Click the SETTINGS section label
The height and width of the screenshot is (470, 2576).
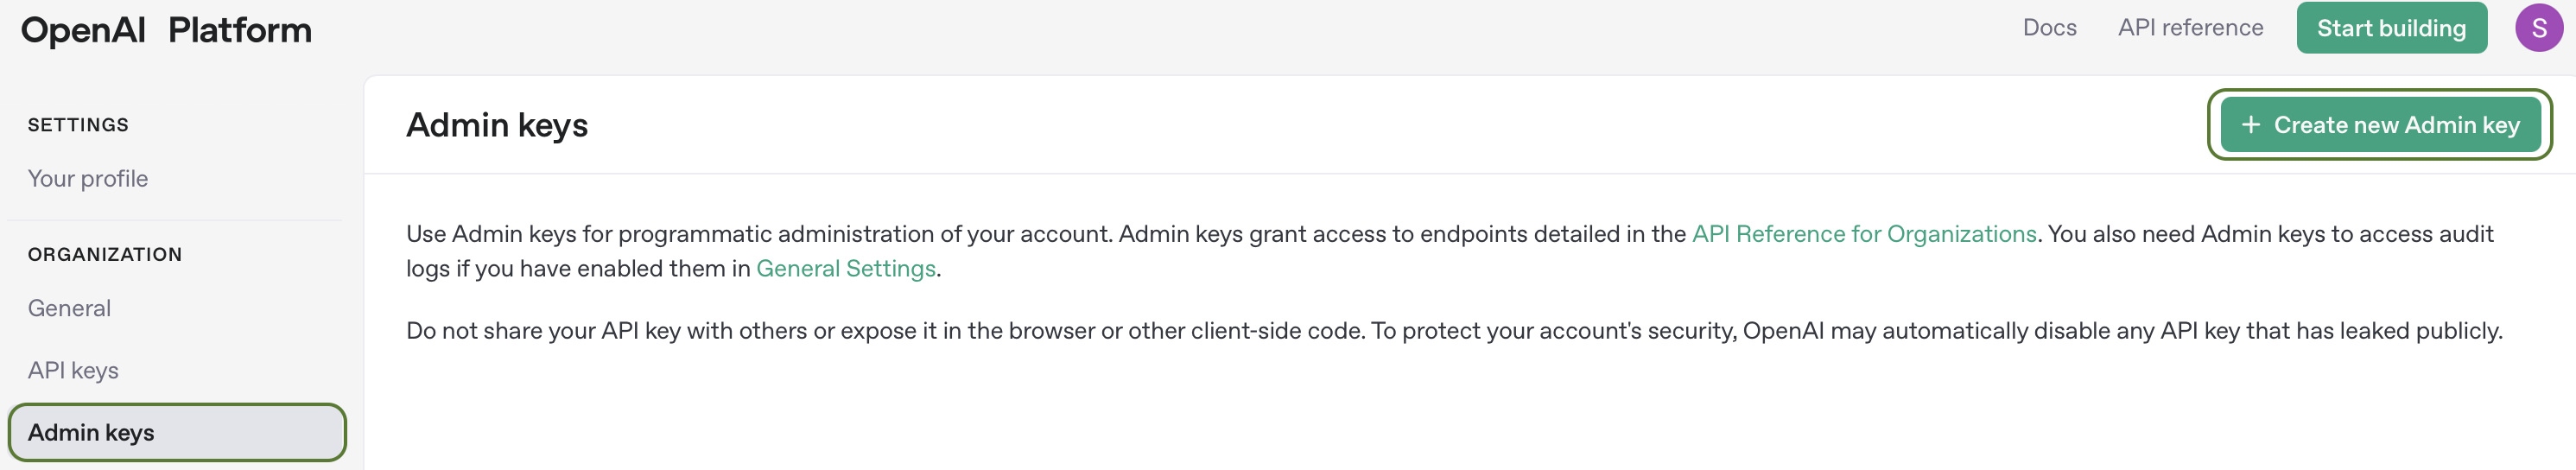[78, 125]
